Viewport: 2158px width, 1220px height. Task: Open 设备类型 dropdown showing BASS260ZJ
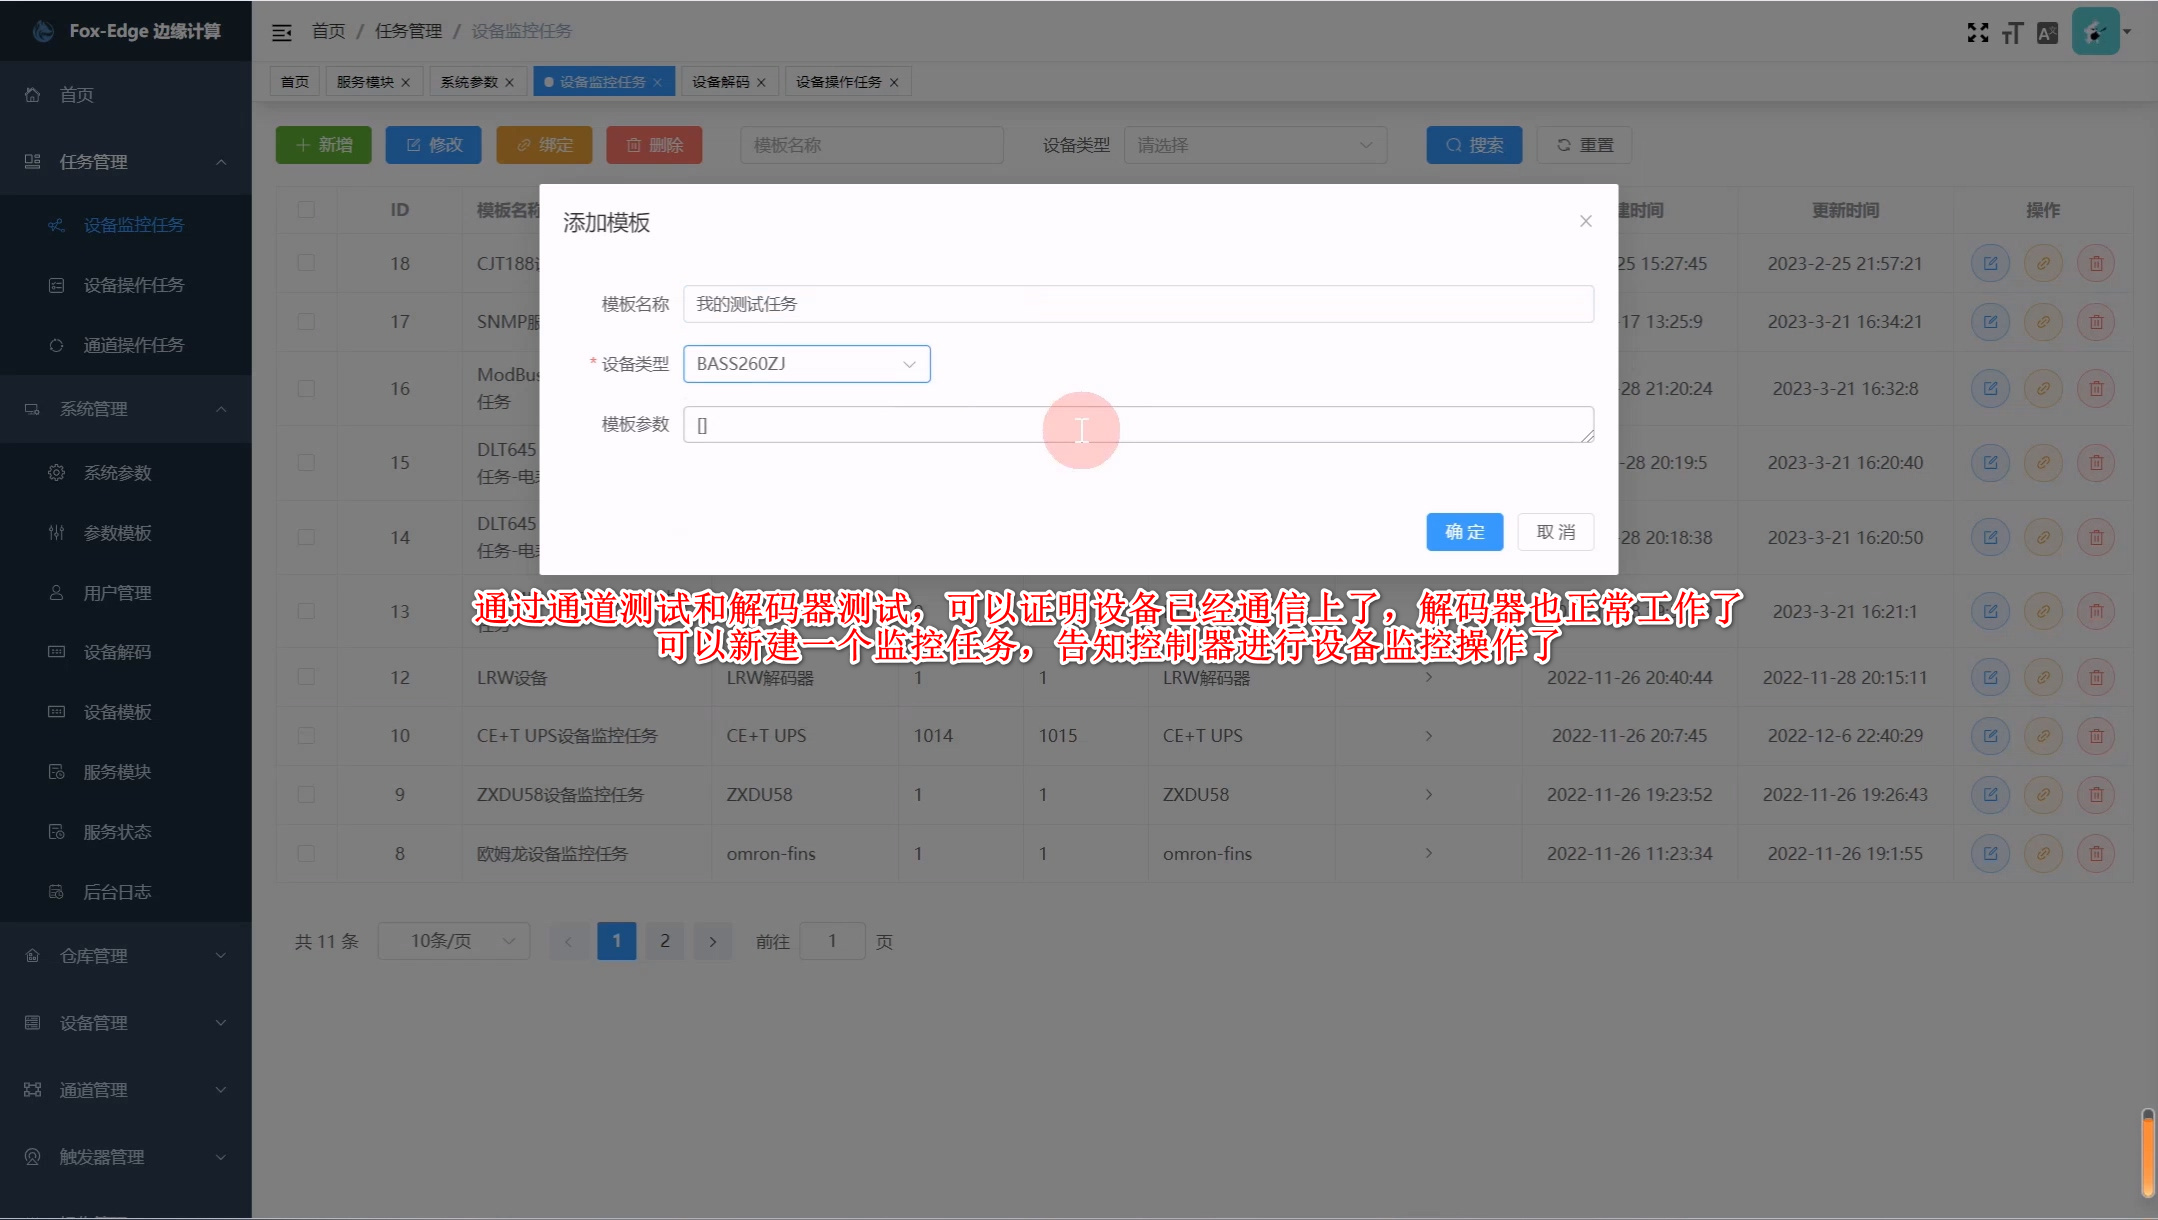coord(806,364)
